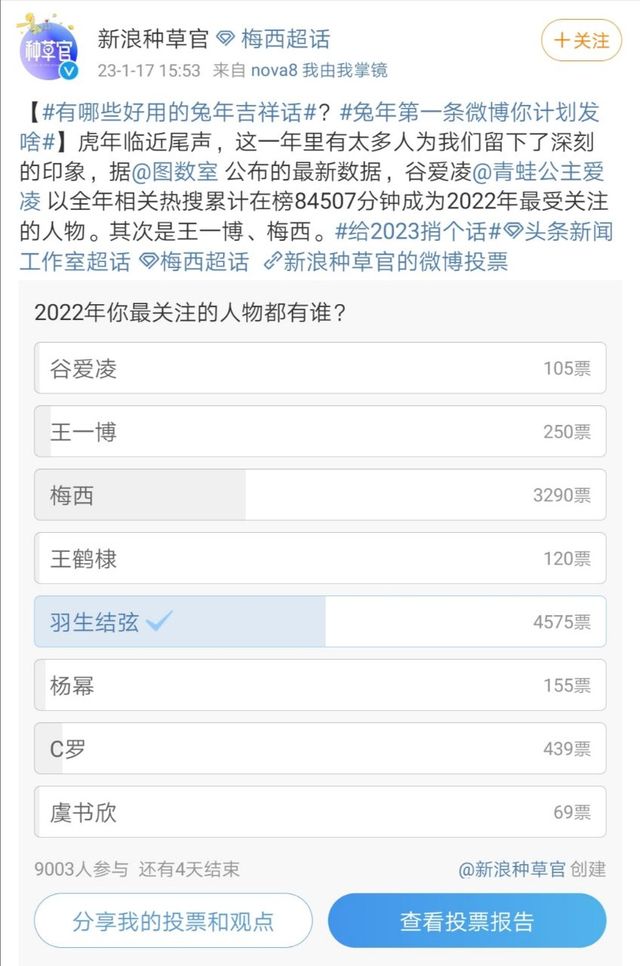Select poll option 王一博
Screen dimensions: 640x966
click(320, 432)
